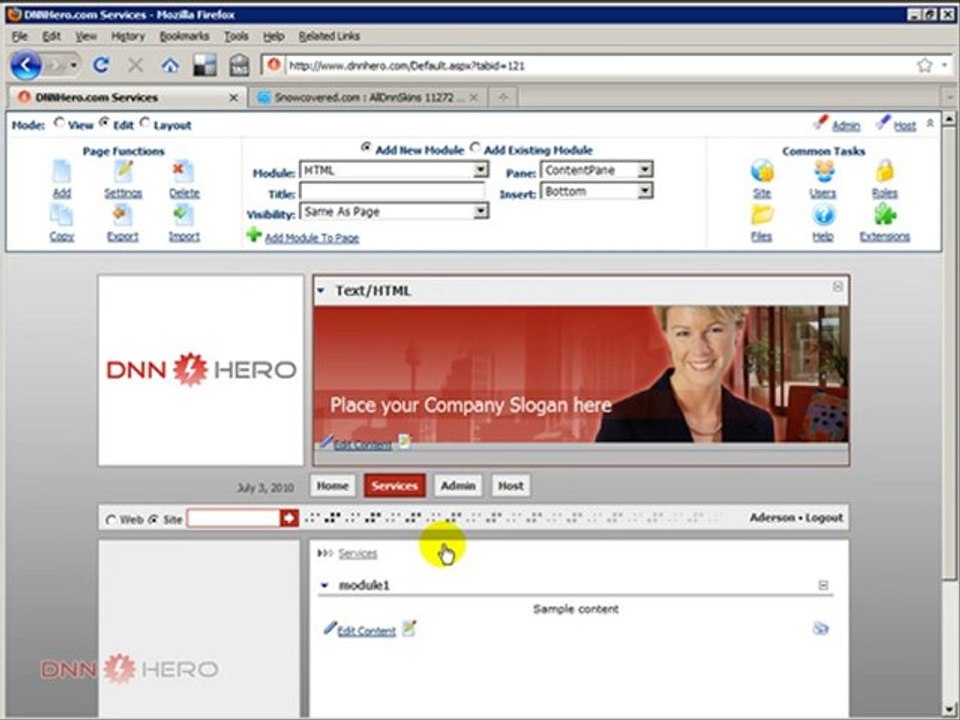The width and height of the screenshot is (960, 720).
Task: Click the browser Back button
Action: click(26, 65)
